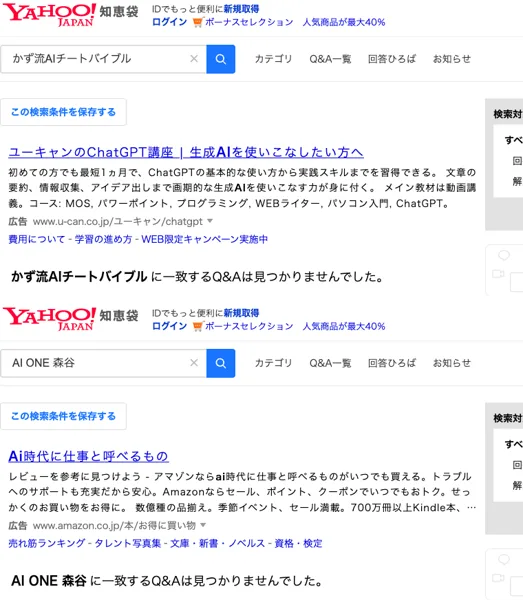
Task: Click shopping cart icon in upper header
Action: 197,22
